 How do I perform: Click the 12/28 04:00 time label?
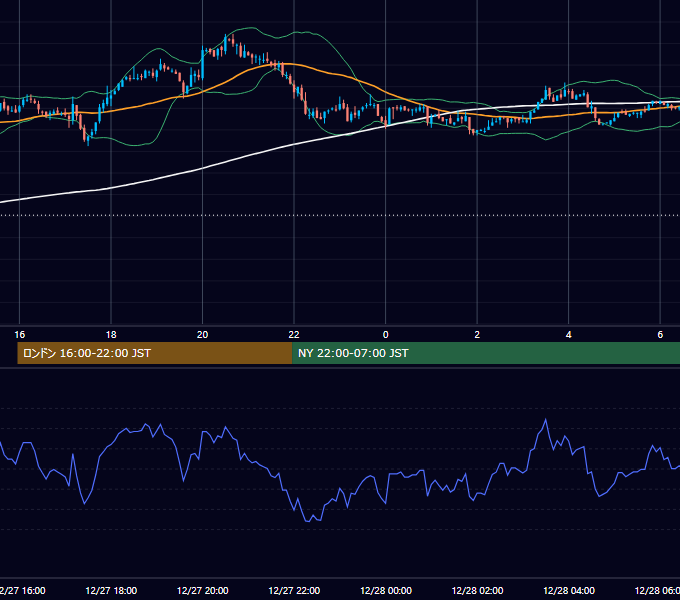(x=569, y=590)
